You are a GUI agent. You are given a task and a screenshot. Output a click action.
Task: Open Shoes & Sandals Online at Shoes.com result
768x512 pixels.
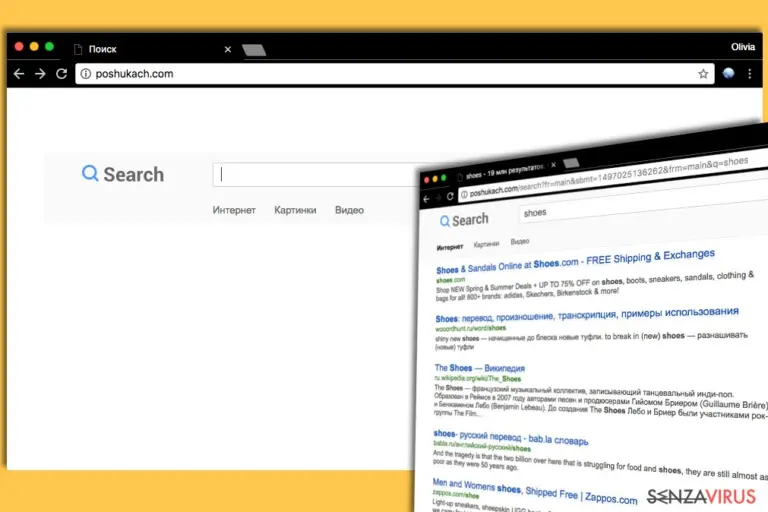coord(575,262)
